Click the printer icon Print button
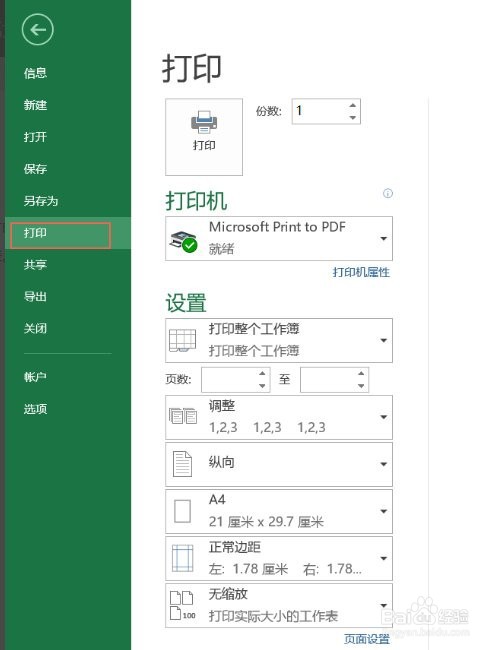Screen dimensions: 498x650 204,137
